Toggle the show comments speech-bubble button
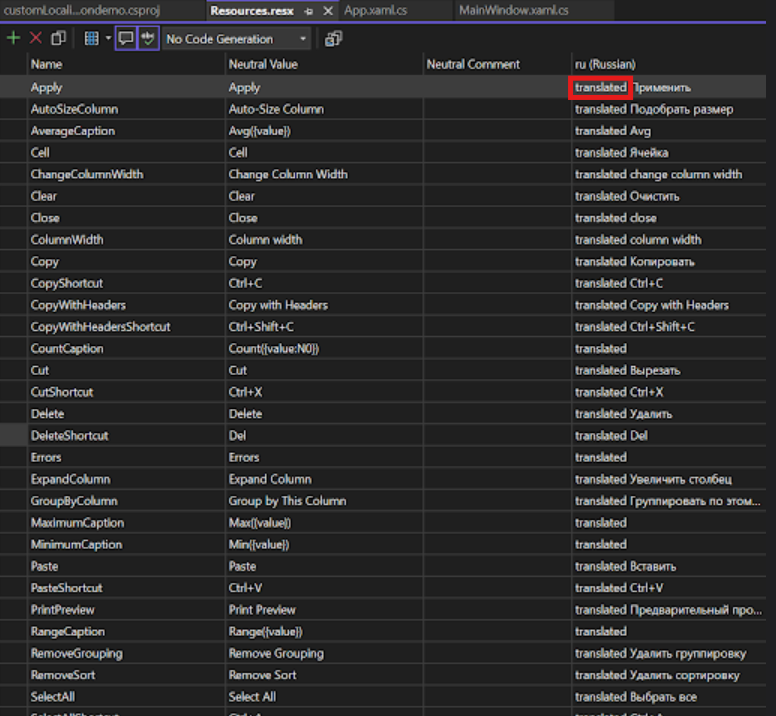The height and width of the screenshot is (716, 776). pyautogui.click(x=126, y=39)
